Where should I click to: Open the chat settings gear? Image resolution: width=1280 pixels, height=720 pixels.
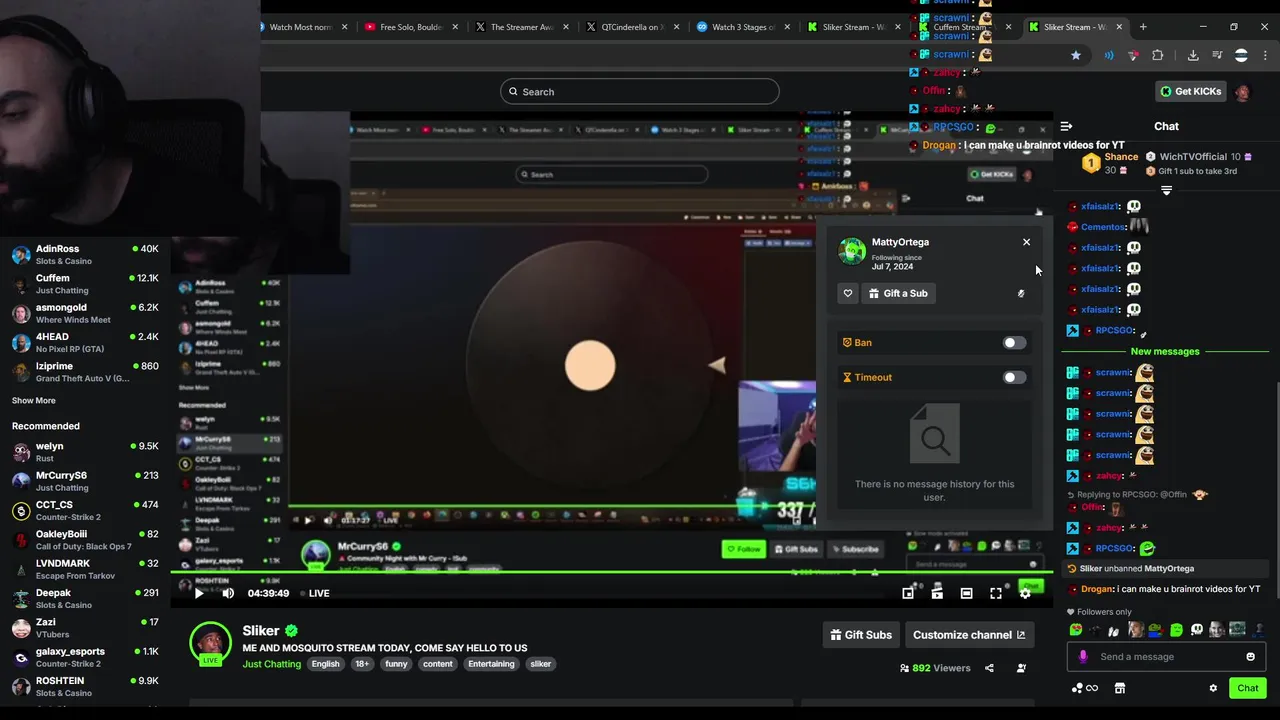(x=1213, y=688)
